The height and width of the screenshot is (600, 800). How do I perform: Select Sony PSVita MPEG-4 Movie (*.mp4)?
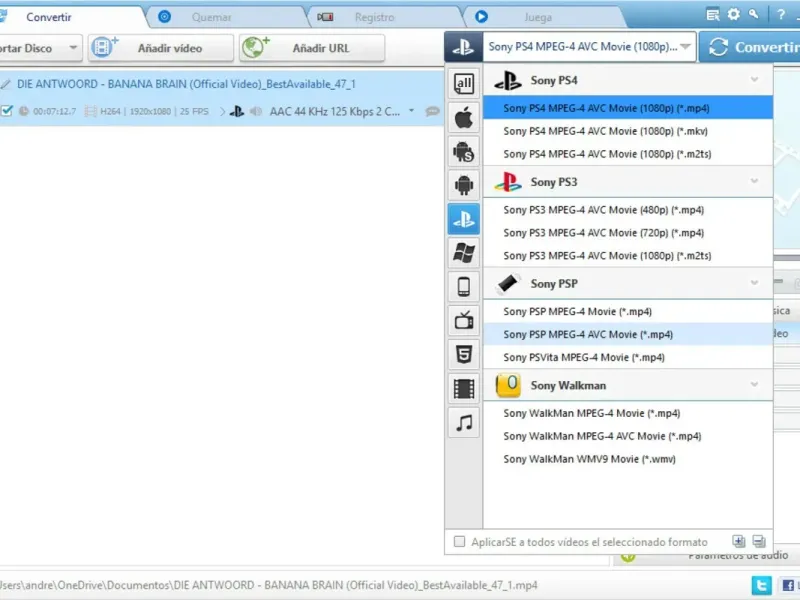click(628, 357)
